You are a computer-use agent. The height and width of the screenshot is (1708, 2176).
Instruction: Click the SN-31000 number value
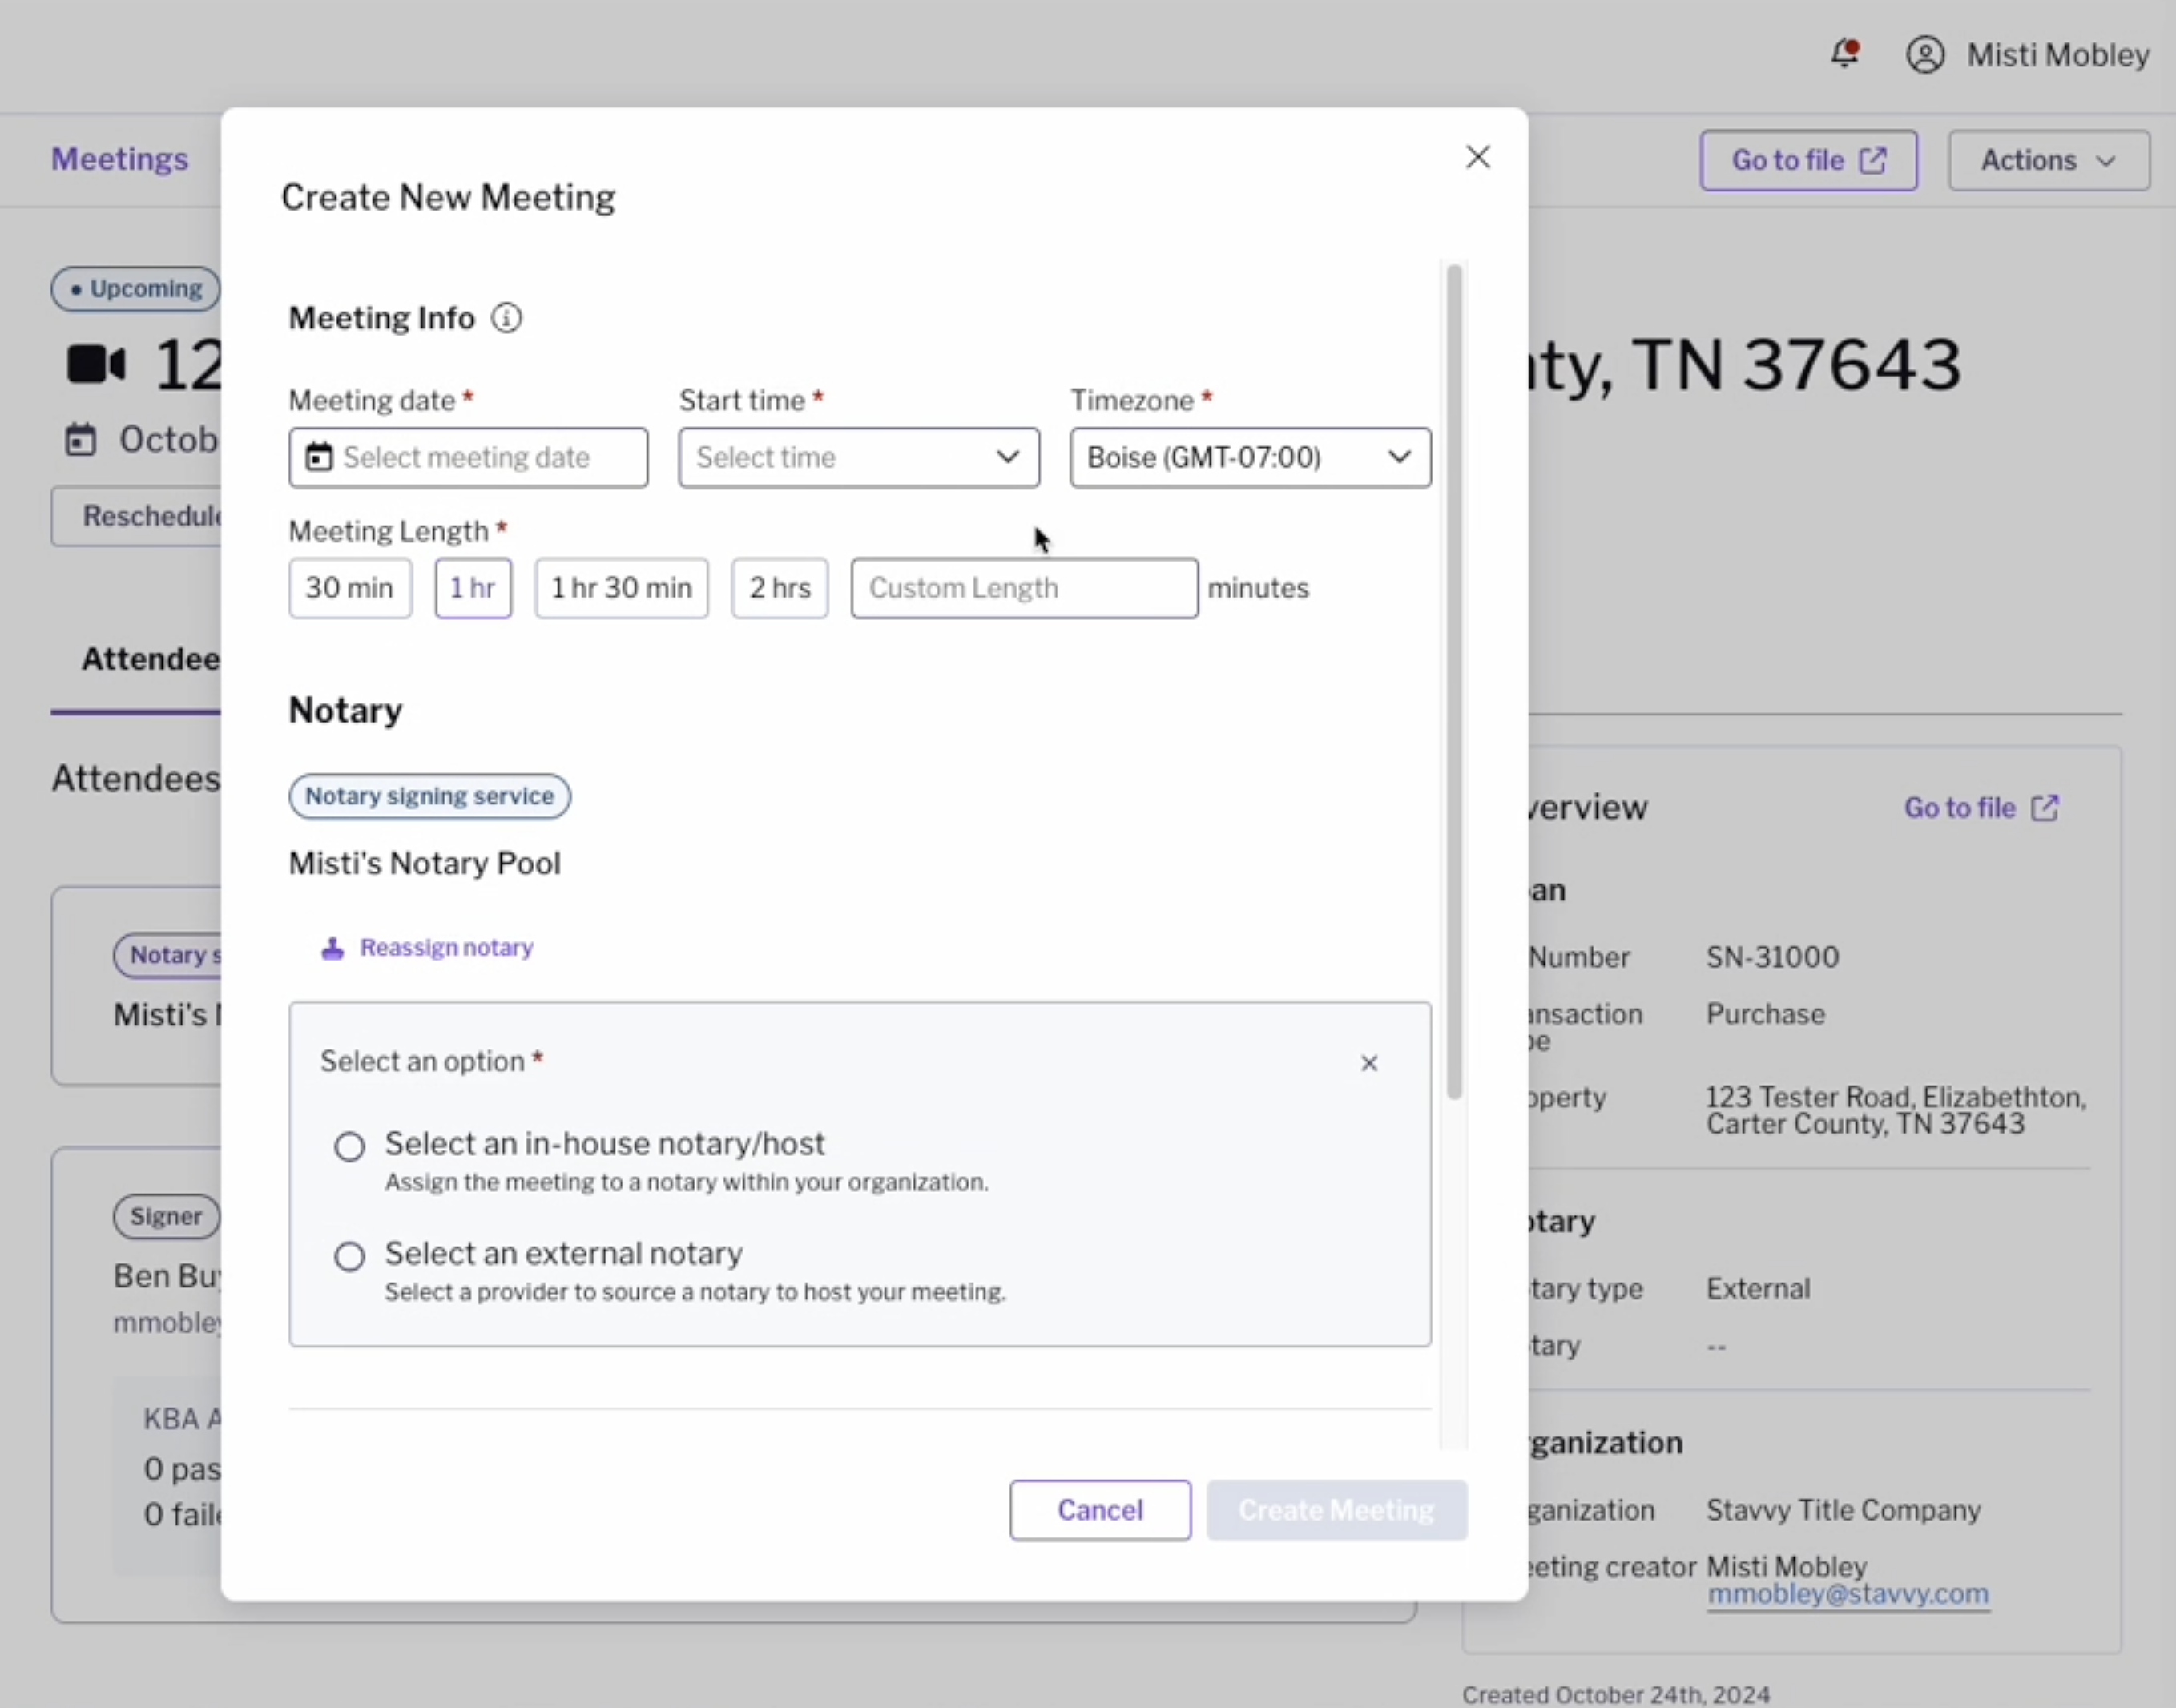pos(1772,957)
